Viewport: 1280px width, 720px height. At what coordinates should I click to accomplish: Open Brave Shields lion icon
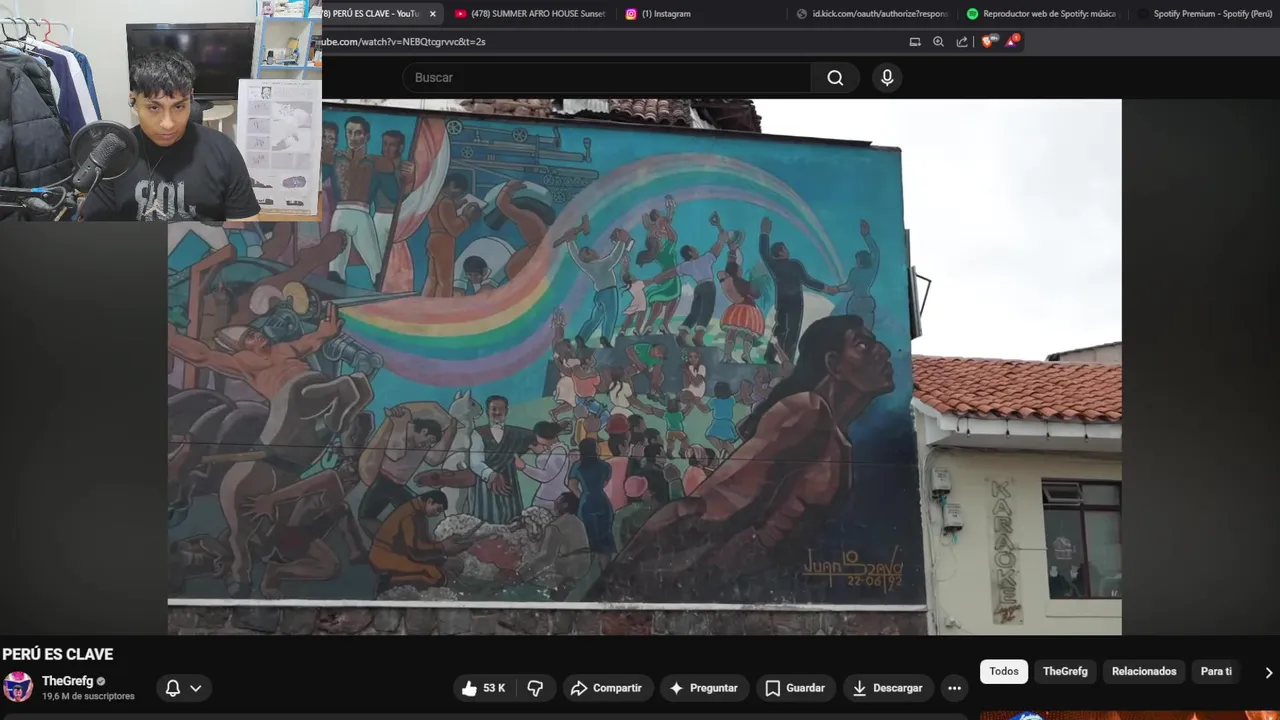(x=988, y=42)
